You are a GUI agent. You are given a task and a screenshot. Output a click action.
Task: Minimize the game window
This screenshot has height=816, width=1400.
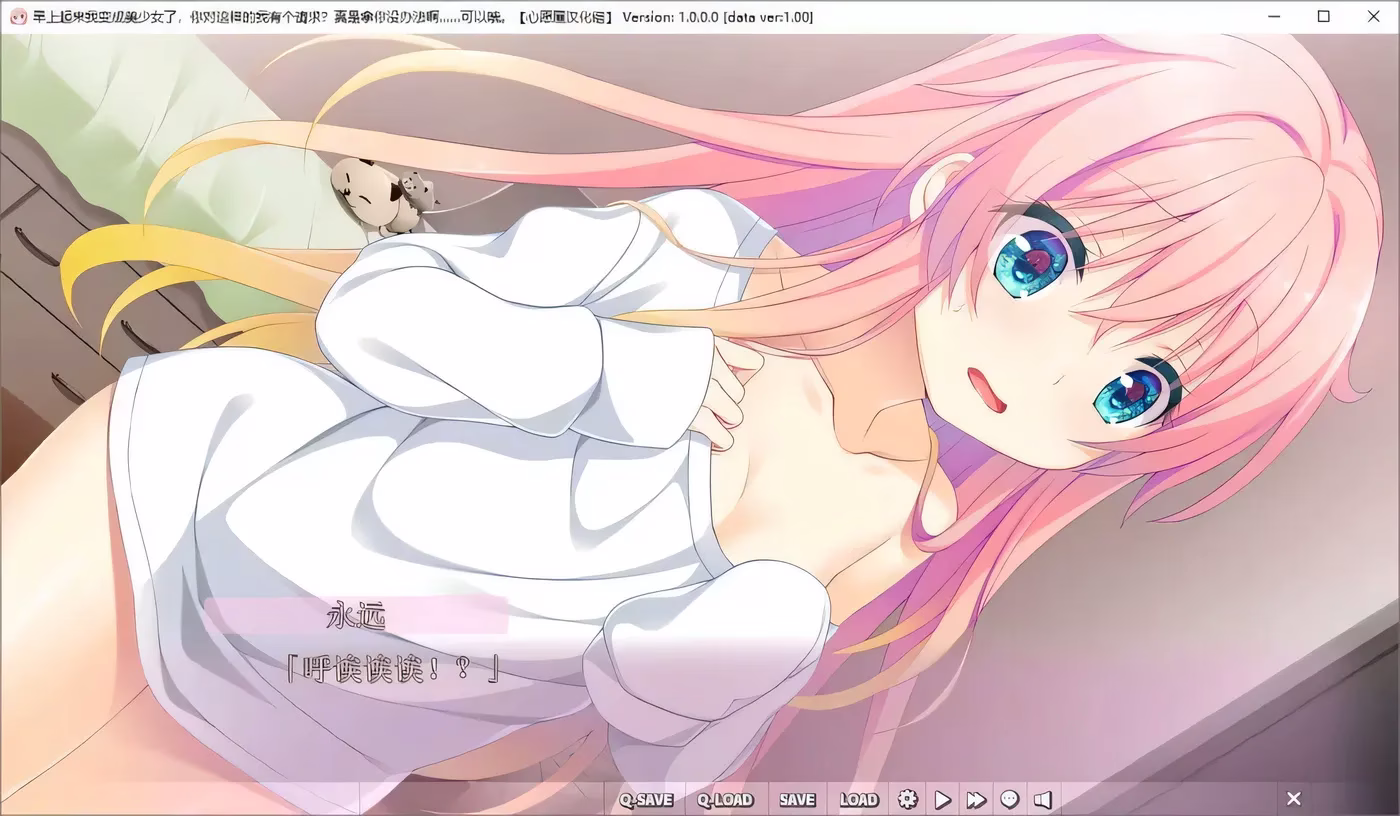[1275, 17]
